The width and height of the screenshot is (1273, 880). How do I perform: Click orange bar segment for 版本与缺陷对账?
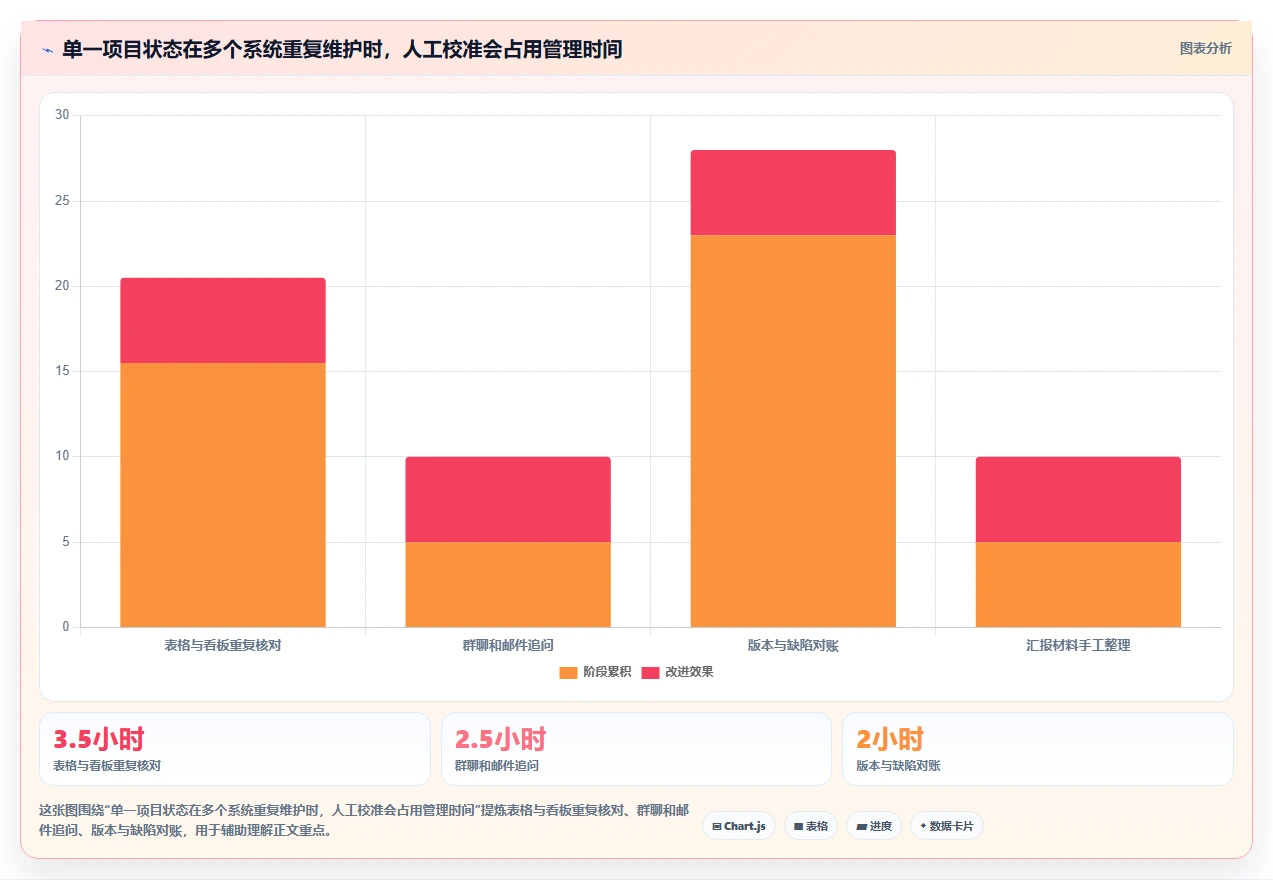click(x=793, y=431)
